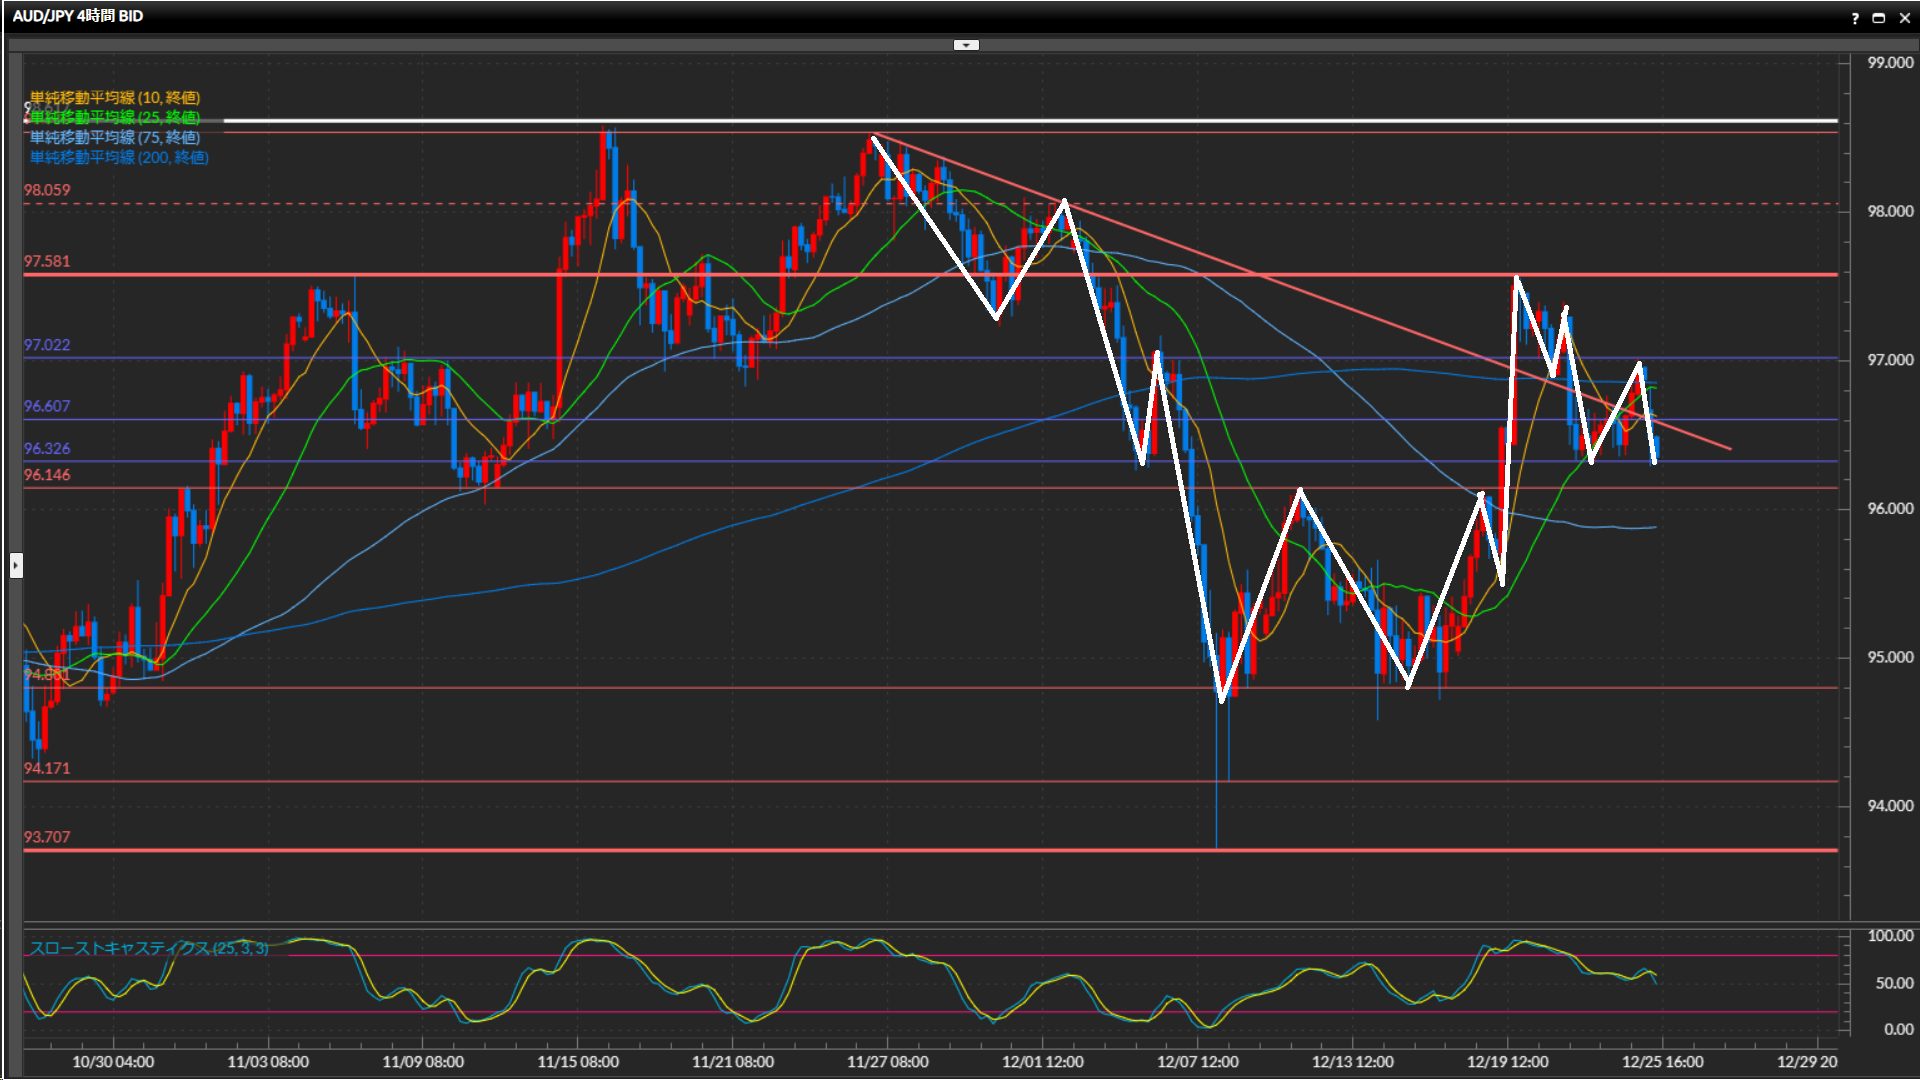Image resolution: width=1920 pixels, height=1080 pixels.
Task: Expand the collapsed toolbar arrow at top center
Action: pyautogui.click(x=966, y=45)
